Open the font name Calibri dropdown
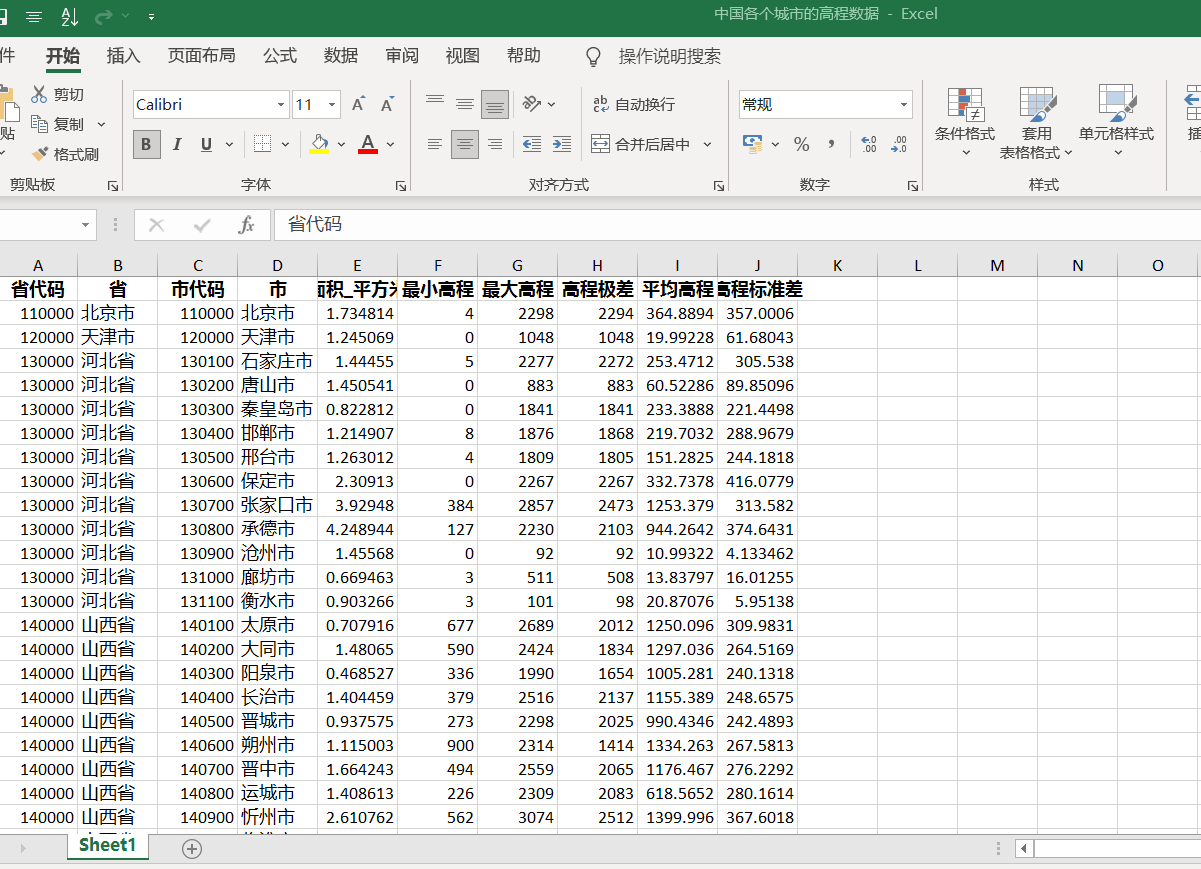This screenshot has width=1201, height=869. click(x=281, y=105)
